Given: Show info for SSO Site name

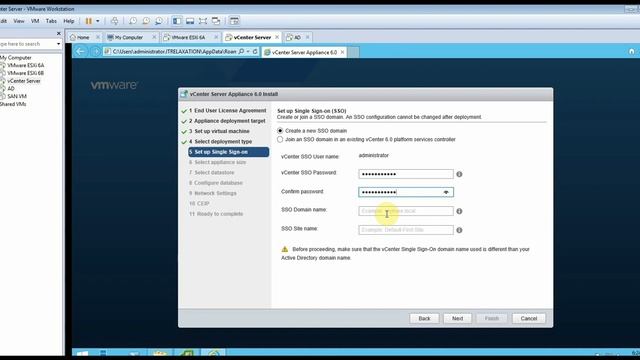Looking at the screenshot, I should [x=459, y=230].
